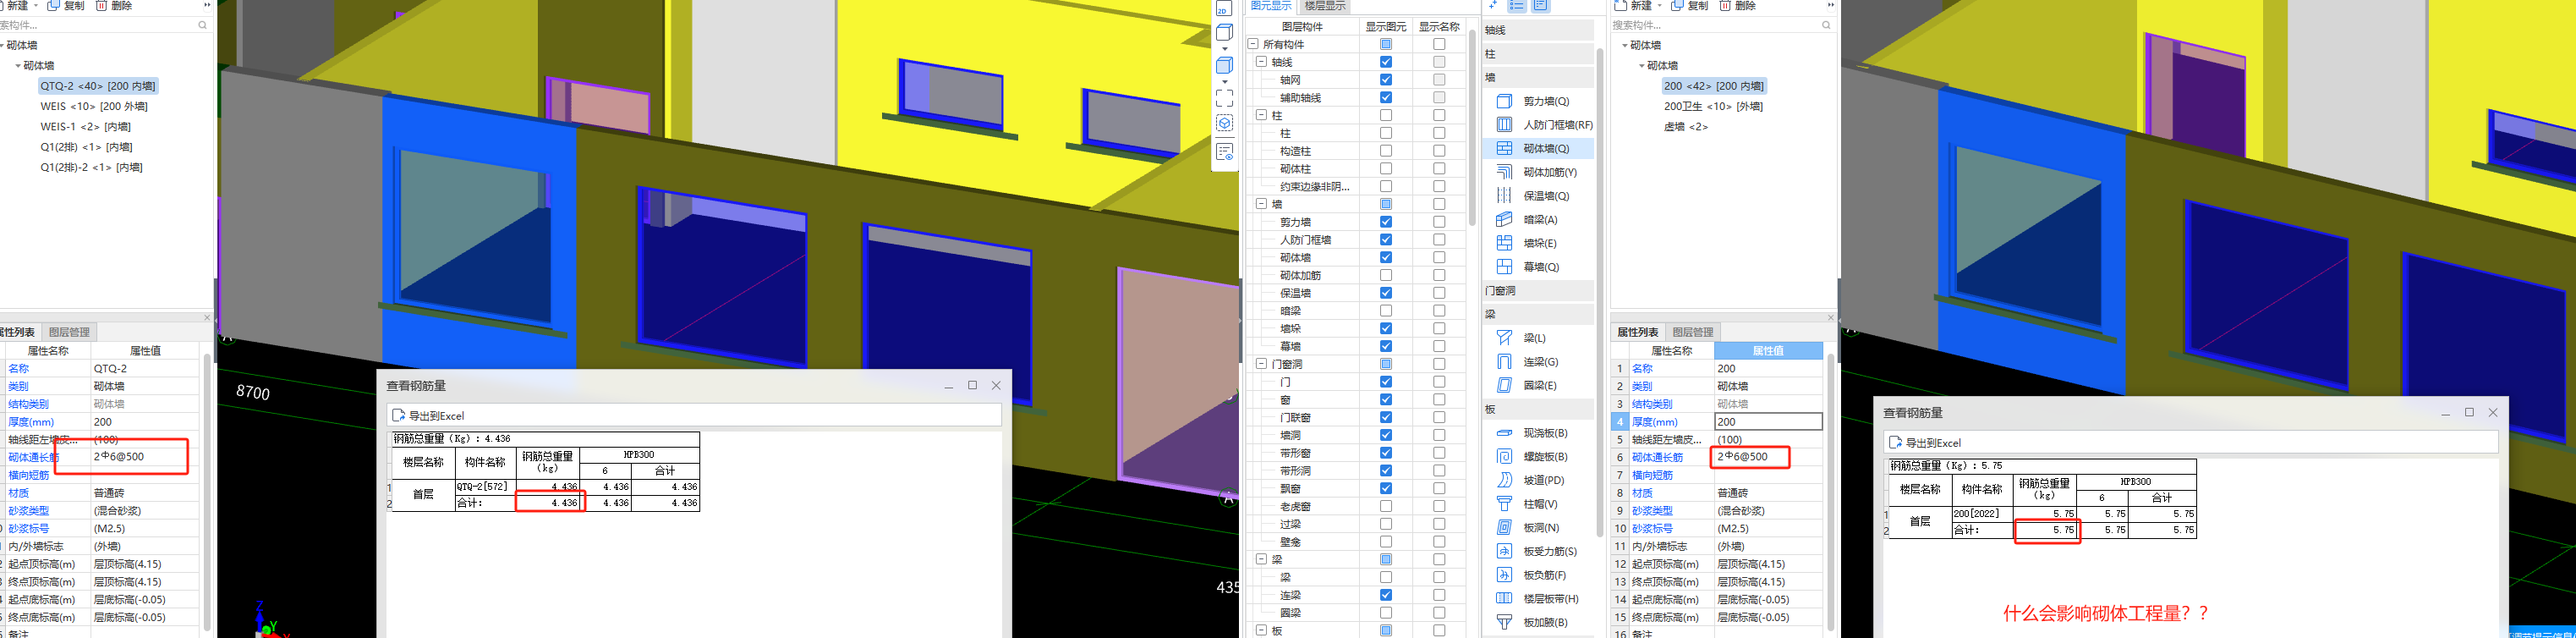Select the 螺旋板(B) icon
Viewport: 2576px width, 638px height.
pos(1503,456)
